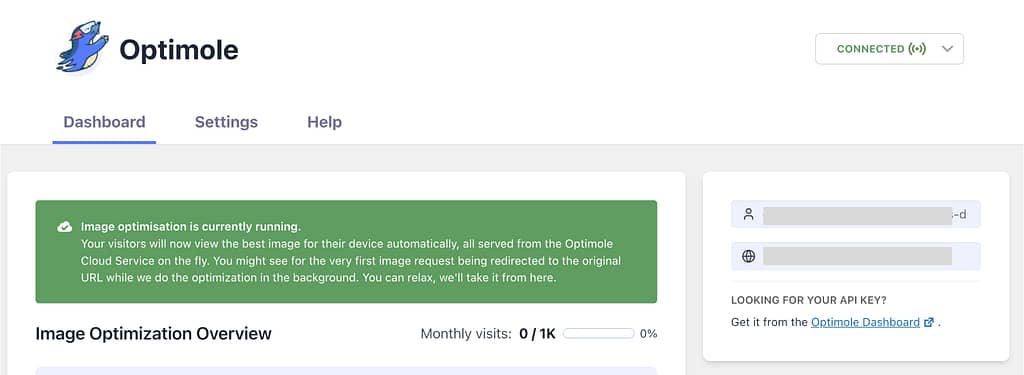Click the external link icon after Optimole Dashboard
1024x375 pixels.
[929, 322]
